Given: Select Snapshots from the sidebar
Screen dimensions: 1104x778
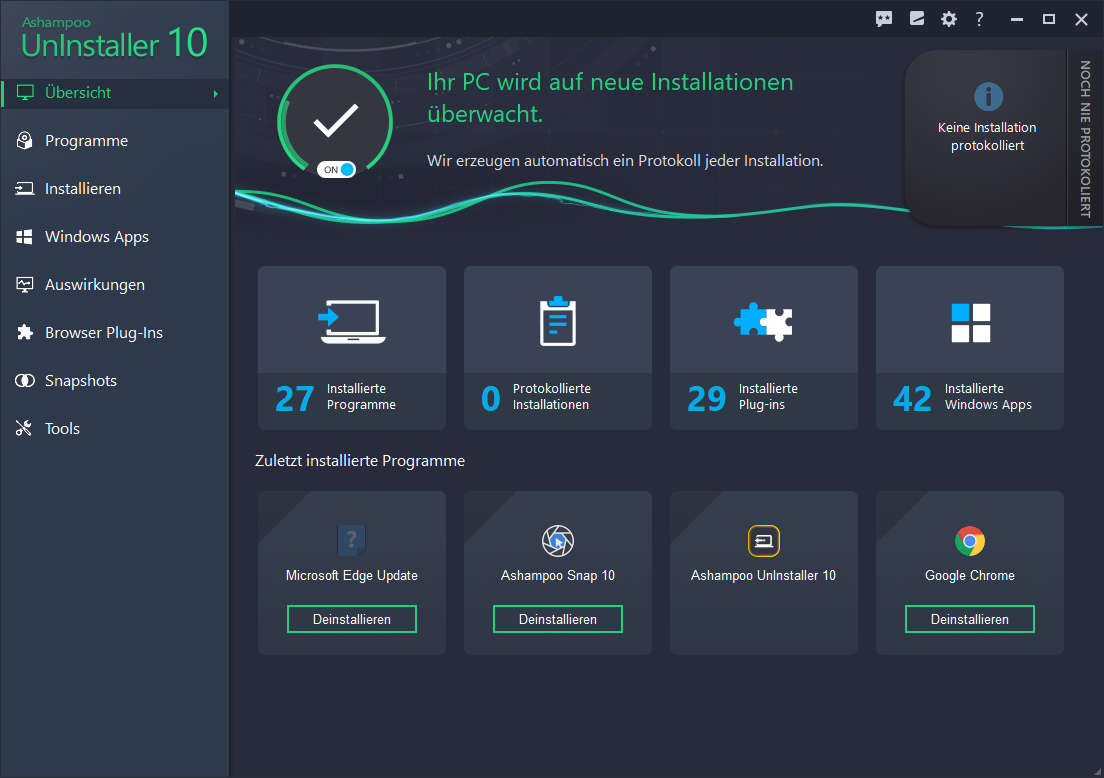Looking at the screenshot, I should [80, 381].
